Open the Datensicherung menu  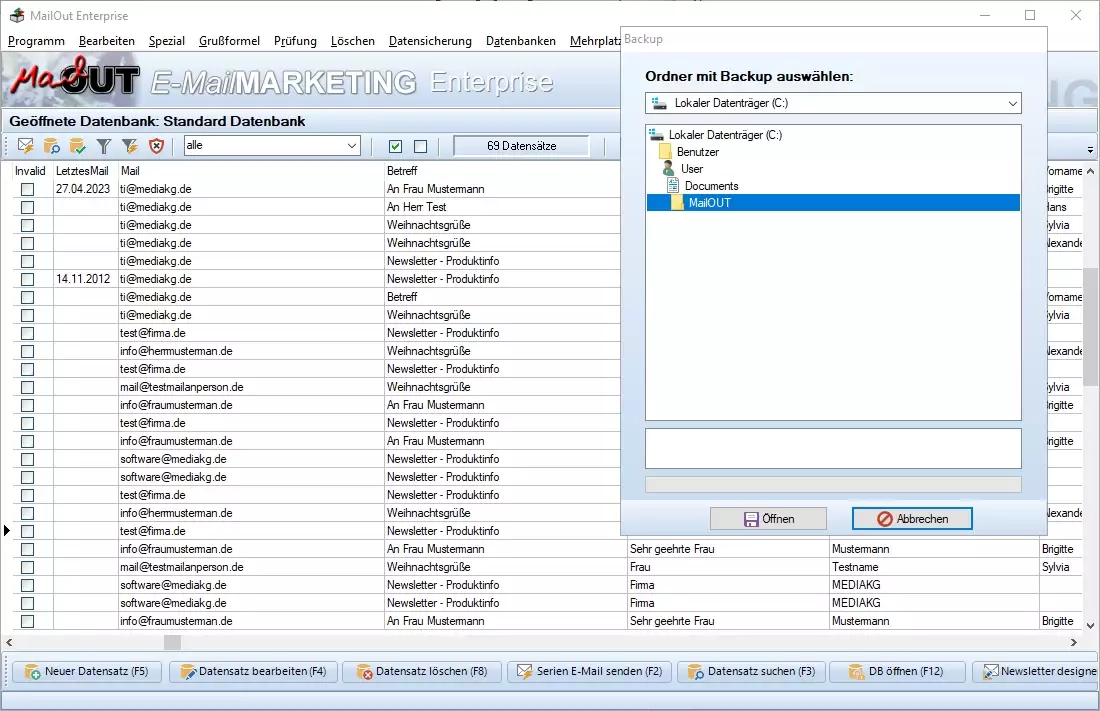[429, 41]
